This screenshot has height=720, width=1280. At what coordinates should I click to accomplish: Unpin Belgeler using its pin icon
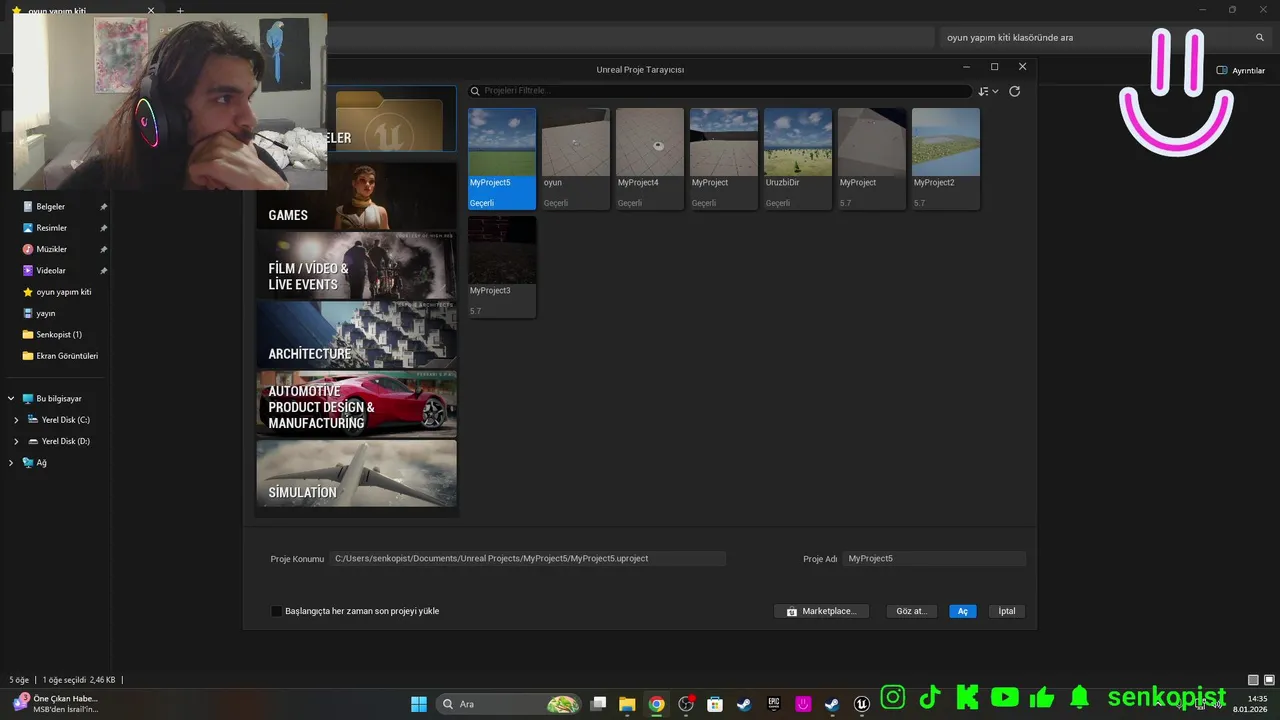pos(103,207)
